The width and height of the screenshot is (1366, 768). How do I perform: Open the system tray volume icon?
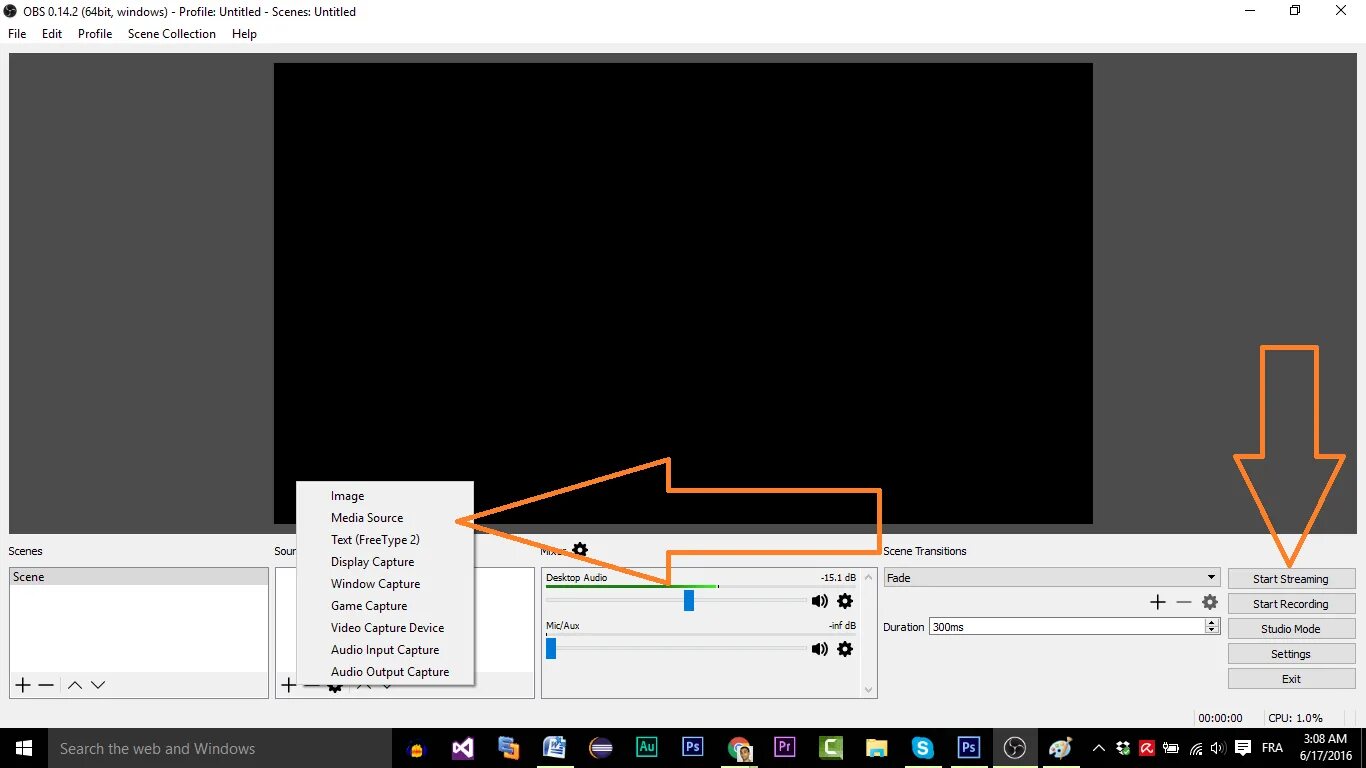[x=1218, y=748]
